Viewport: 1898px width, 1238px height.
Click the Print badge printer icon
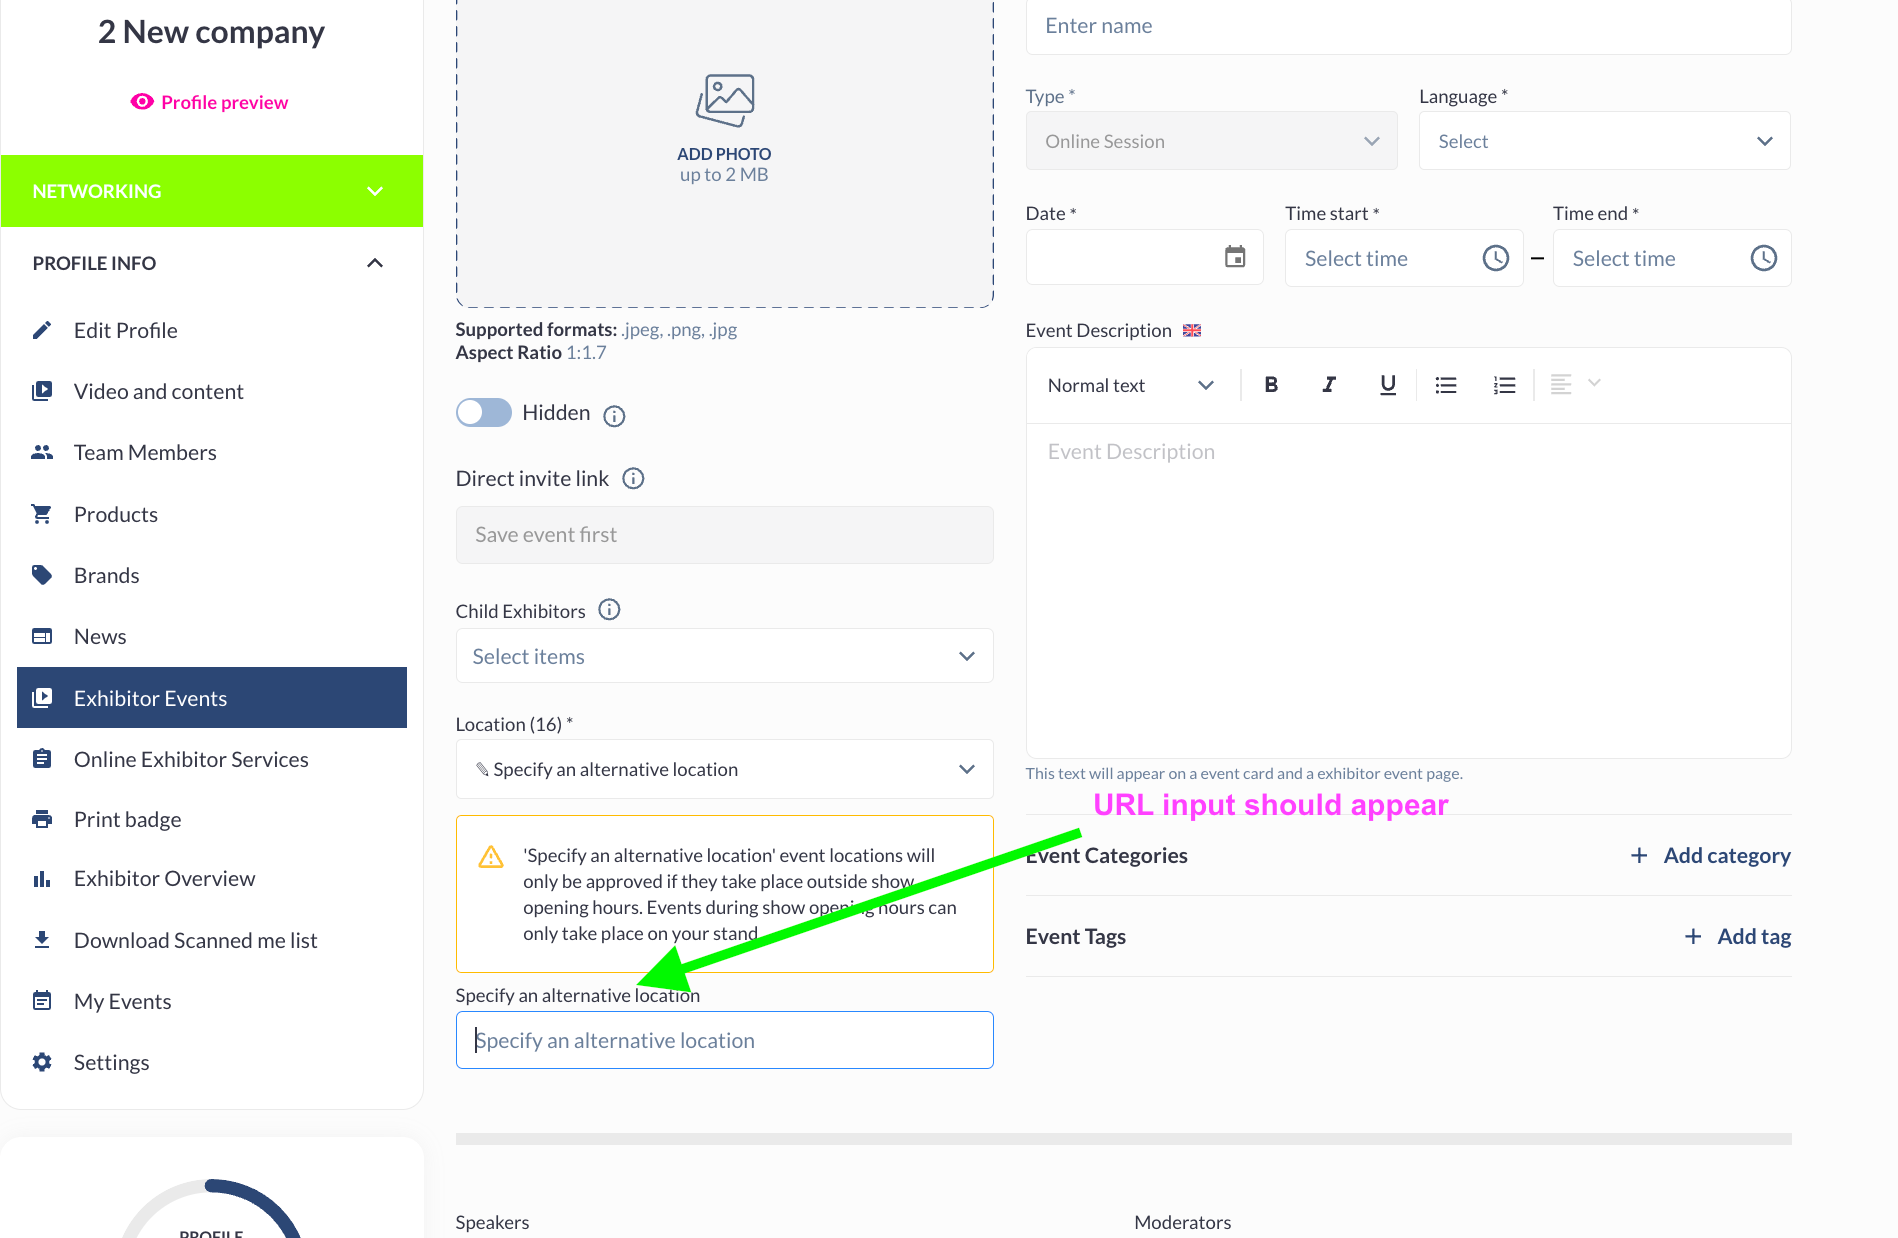42,819
